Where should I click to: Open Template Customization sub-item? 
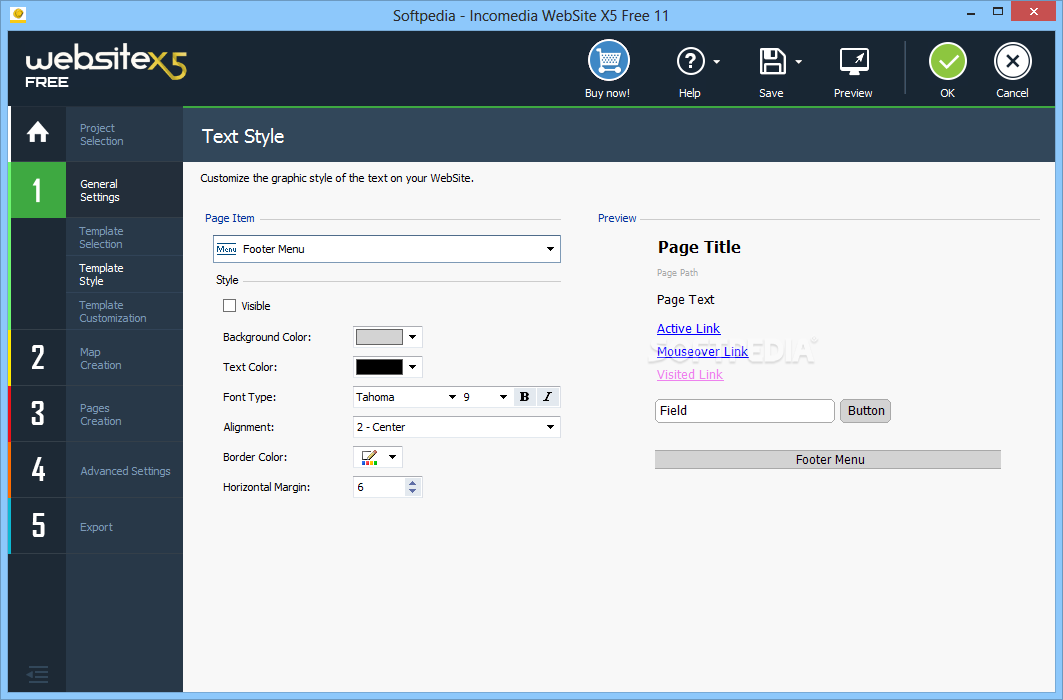point(113,312)
